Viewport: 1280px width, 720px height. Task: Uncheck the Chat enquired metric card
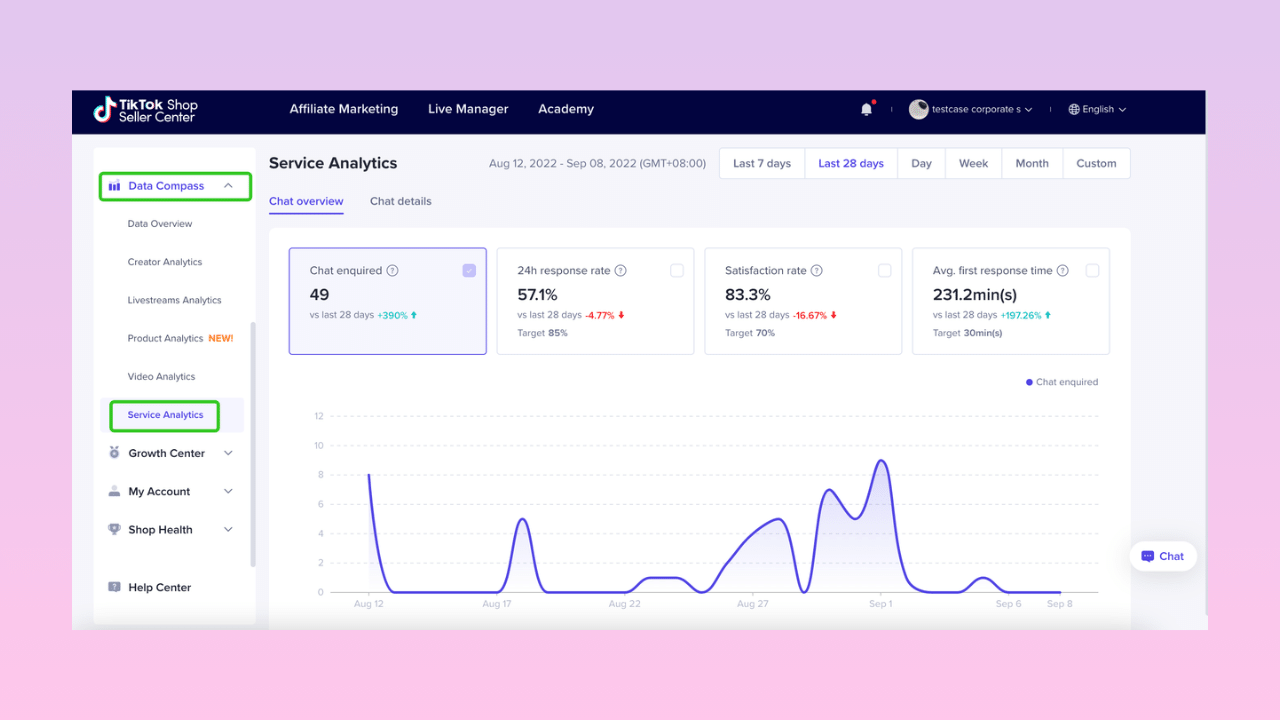click(x=469, y=270)
